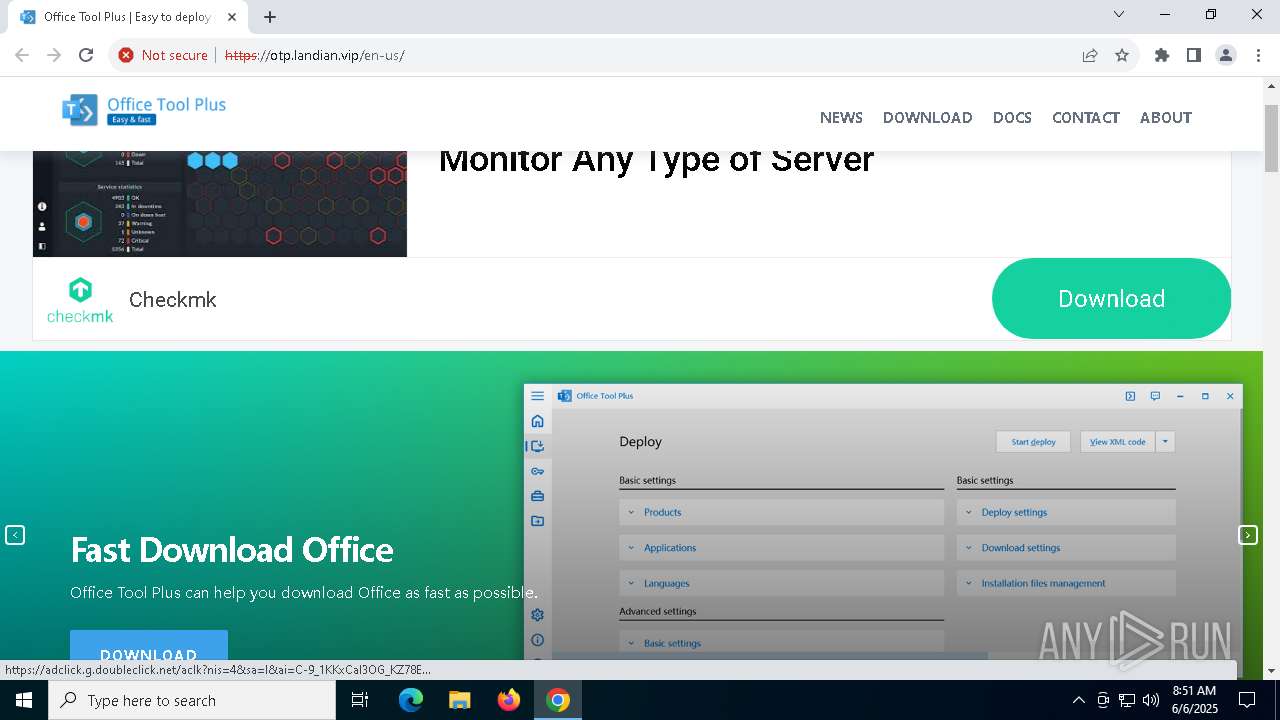Open the Settings gear in app sidebar
This screenshot has width=1280, height=720.
pos(537,615)
